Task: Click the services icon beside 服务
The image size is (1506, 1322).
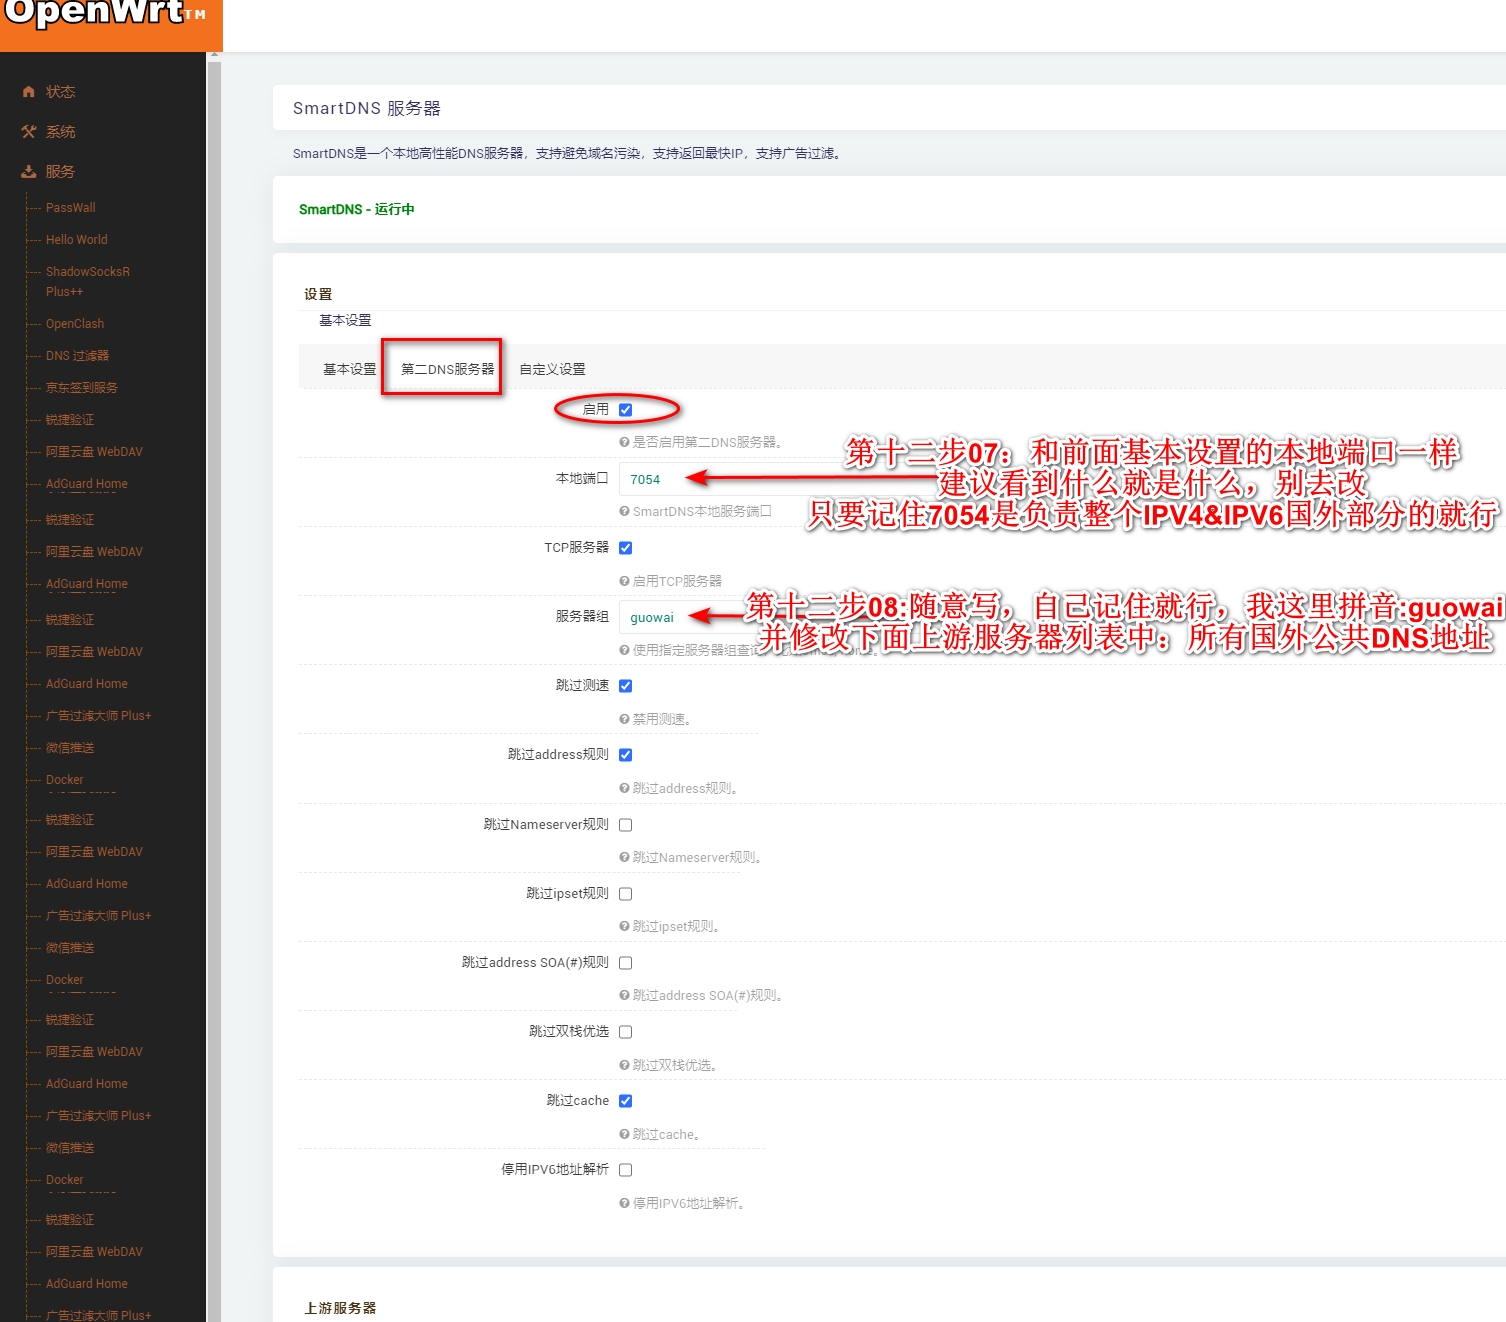Action: (x=29, y=172)
